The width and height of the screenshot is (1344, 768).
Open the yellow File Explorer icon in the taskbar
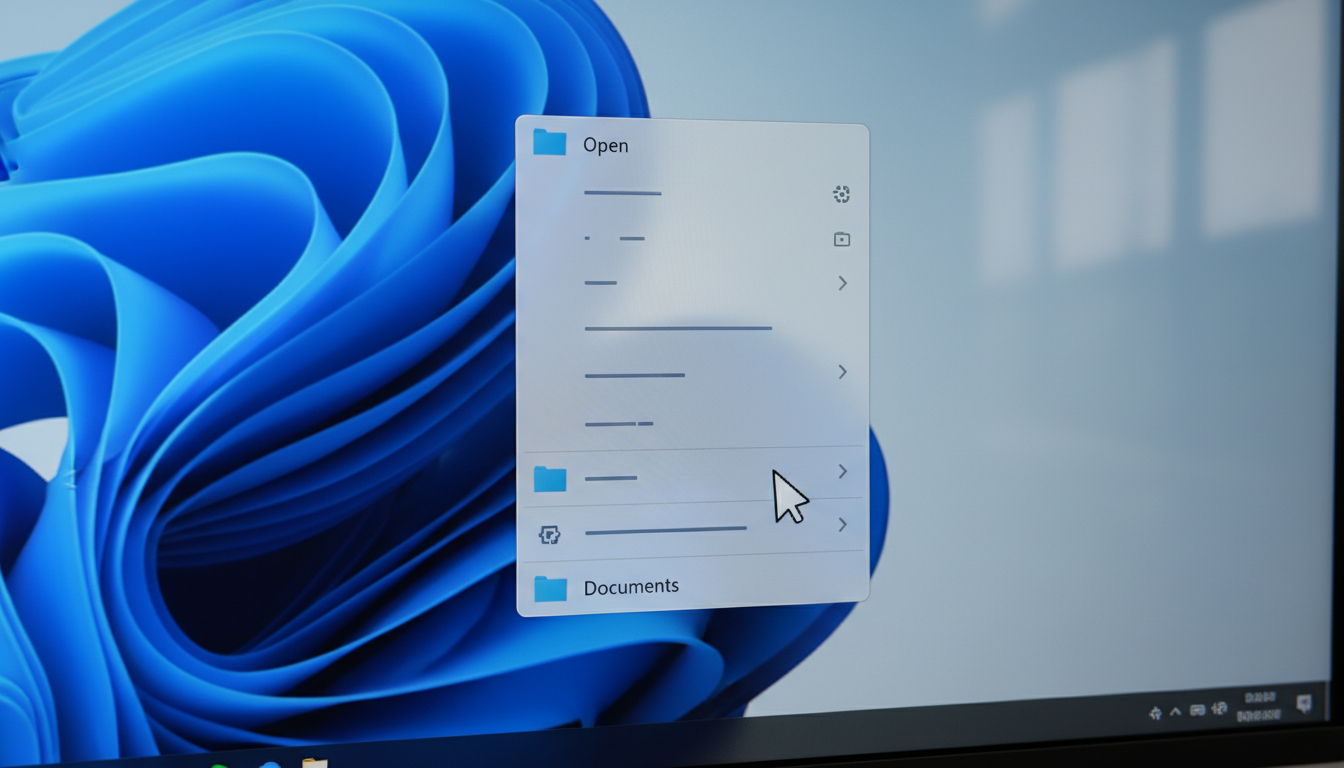pyautogui.click(x=315, y=763)
